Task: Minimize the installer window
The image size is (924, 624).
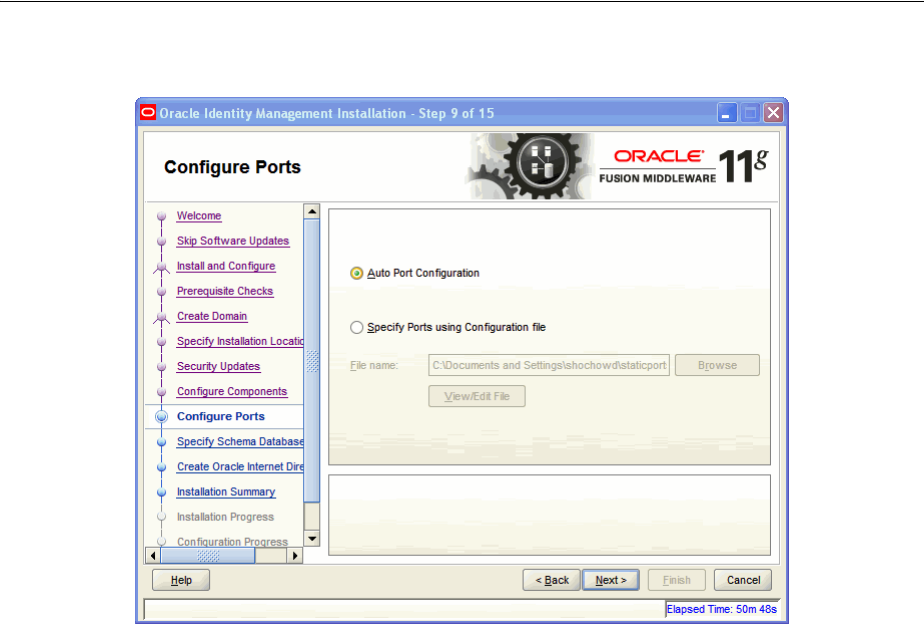Action: [x=727, y=113]
